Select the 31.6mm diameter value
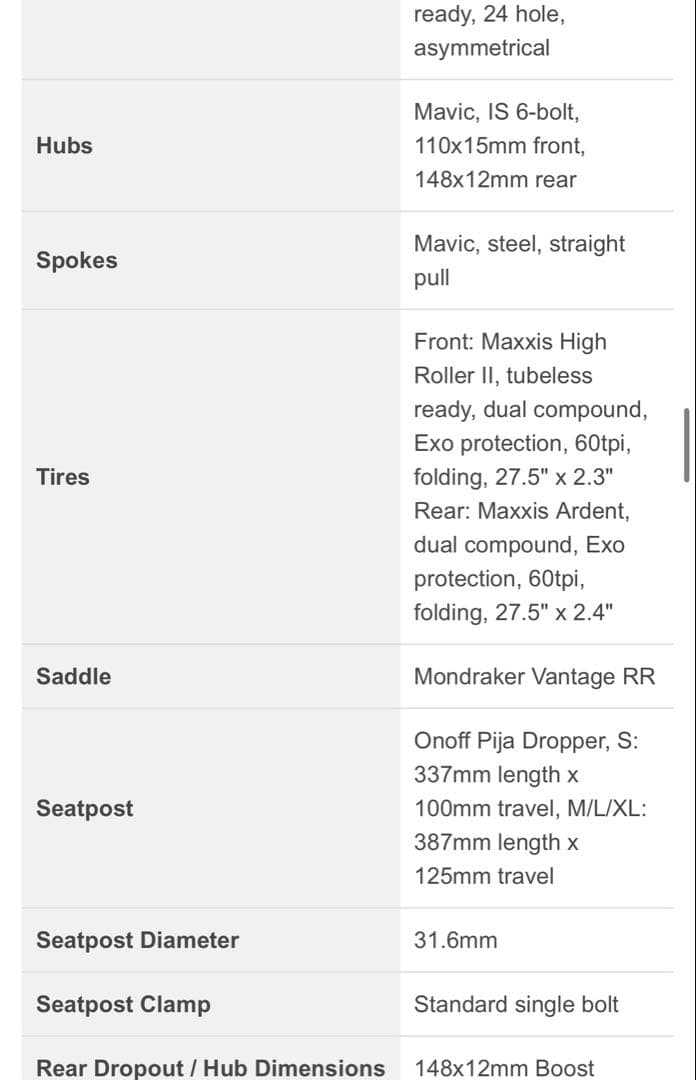Image resolution: width=696 pixels, height=1080 pixels. coord(455,940)
